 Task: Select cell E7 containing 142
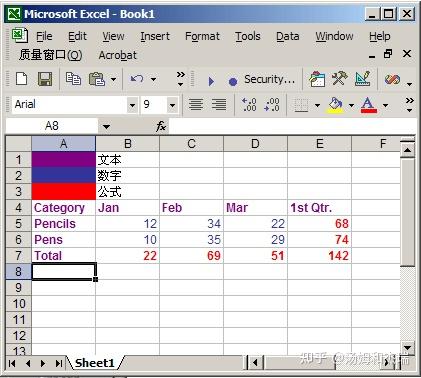[319, 256]
